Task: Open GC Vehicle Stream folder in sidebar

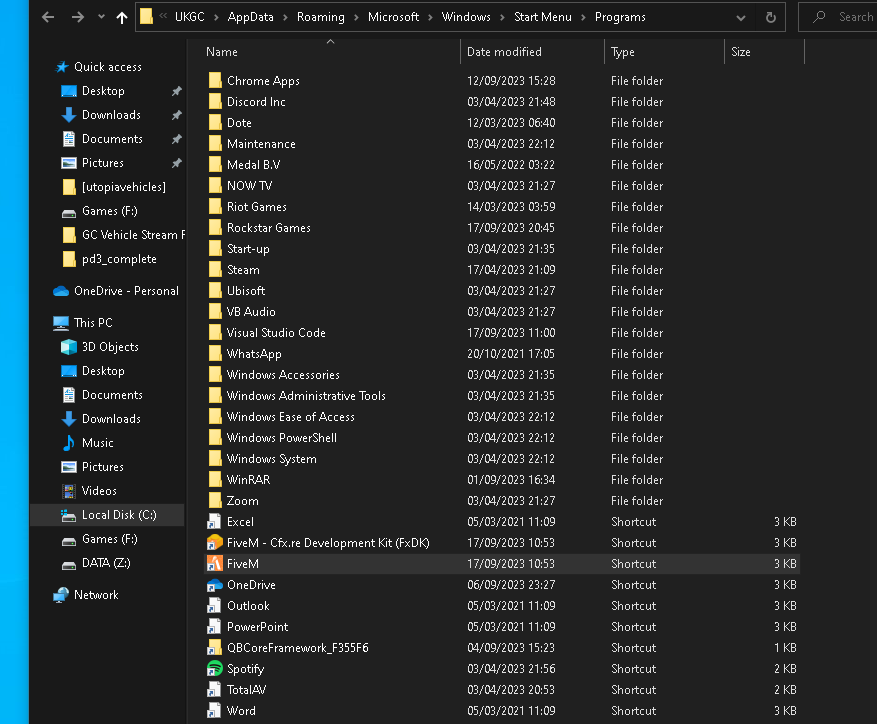Action: [124, 236]
